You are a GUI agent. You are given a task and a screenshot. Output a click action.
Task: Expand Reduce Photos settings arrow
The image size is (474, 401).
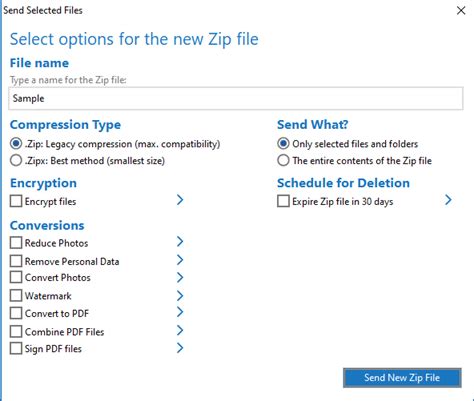(x=180, y=242)
